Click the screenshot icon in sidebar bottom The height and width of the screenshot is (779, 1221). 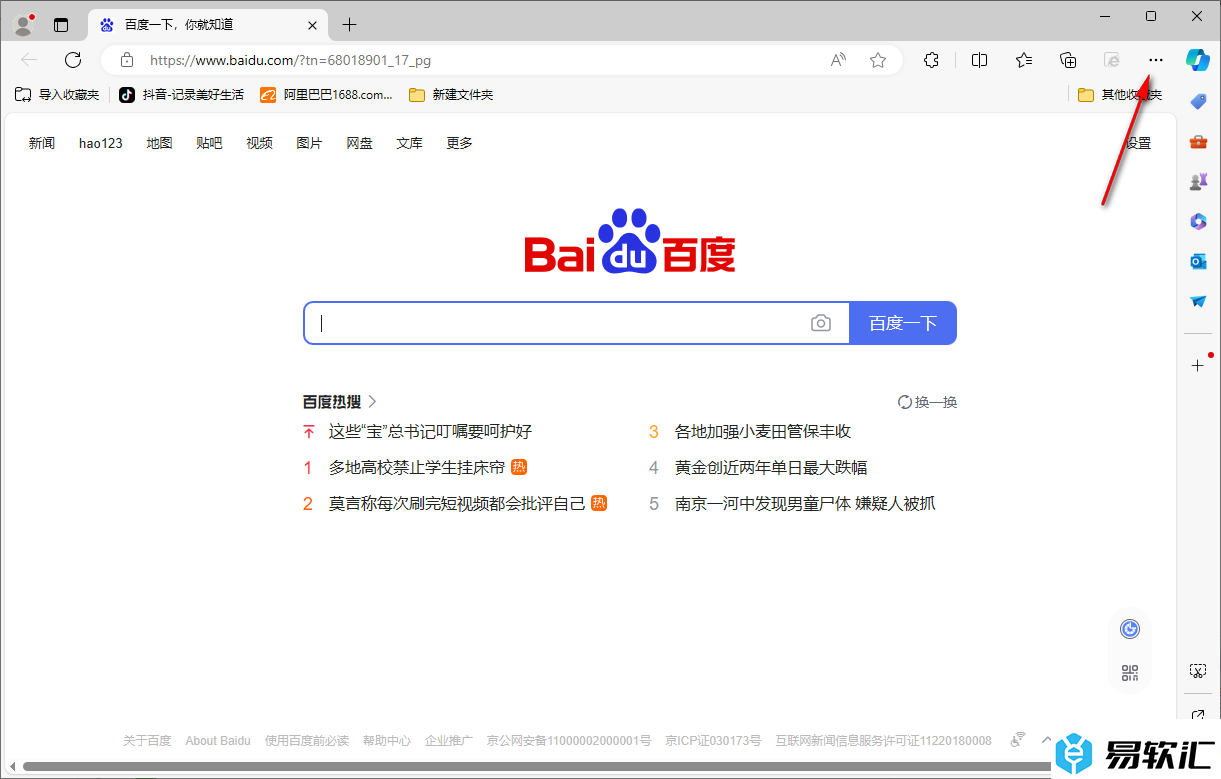1198,670
